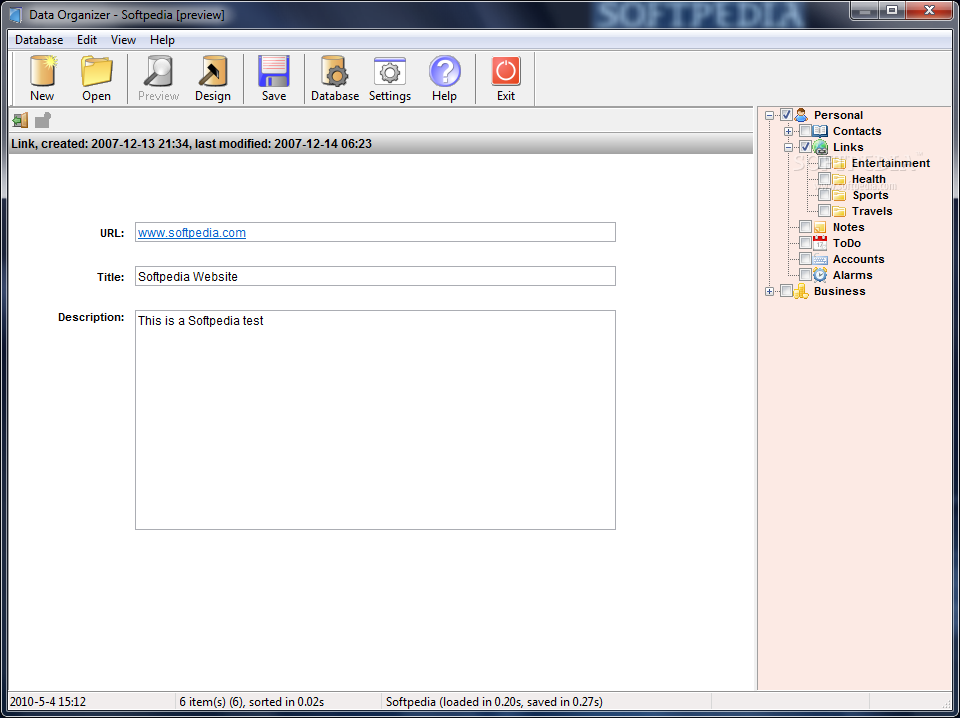Check the Alarms checkbox

tap(806, 275)
